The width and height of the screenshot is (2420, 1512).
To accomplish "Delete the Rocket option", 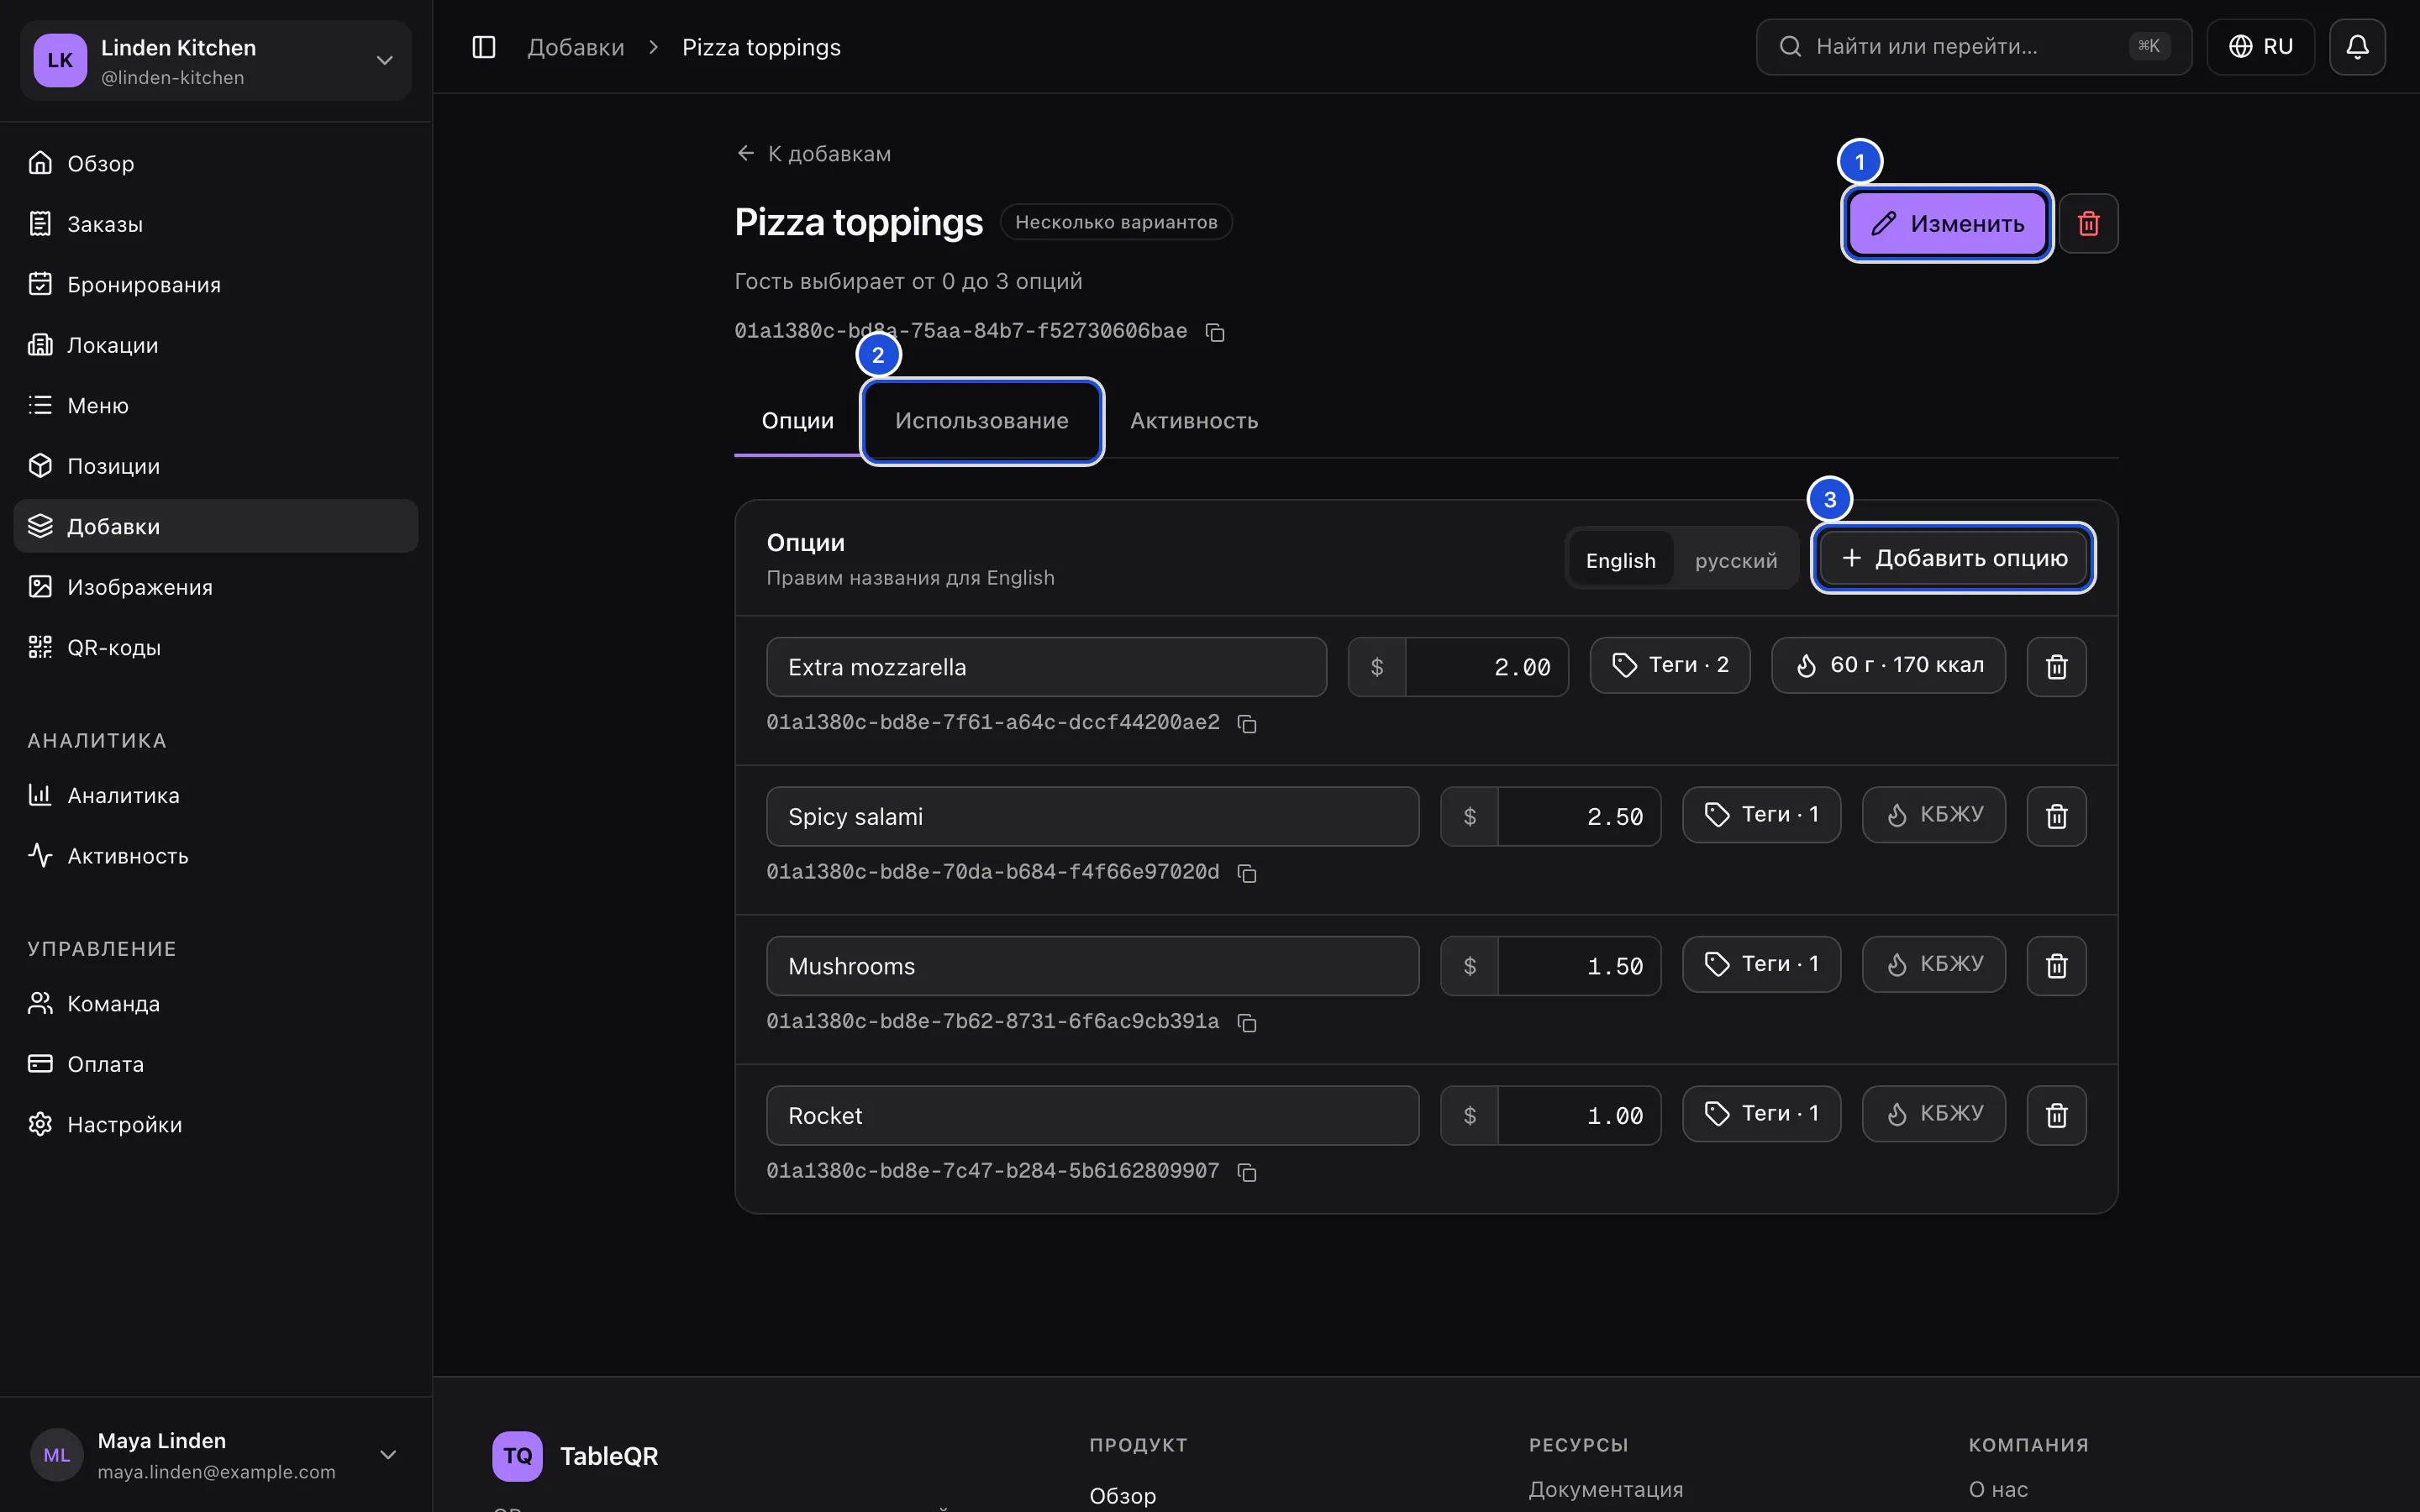I will tap(2056, 1116).
